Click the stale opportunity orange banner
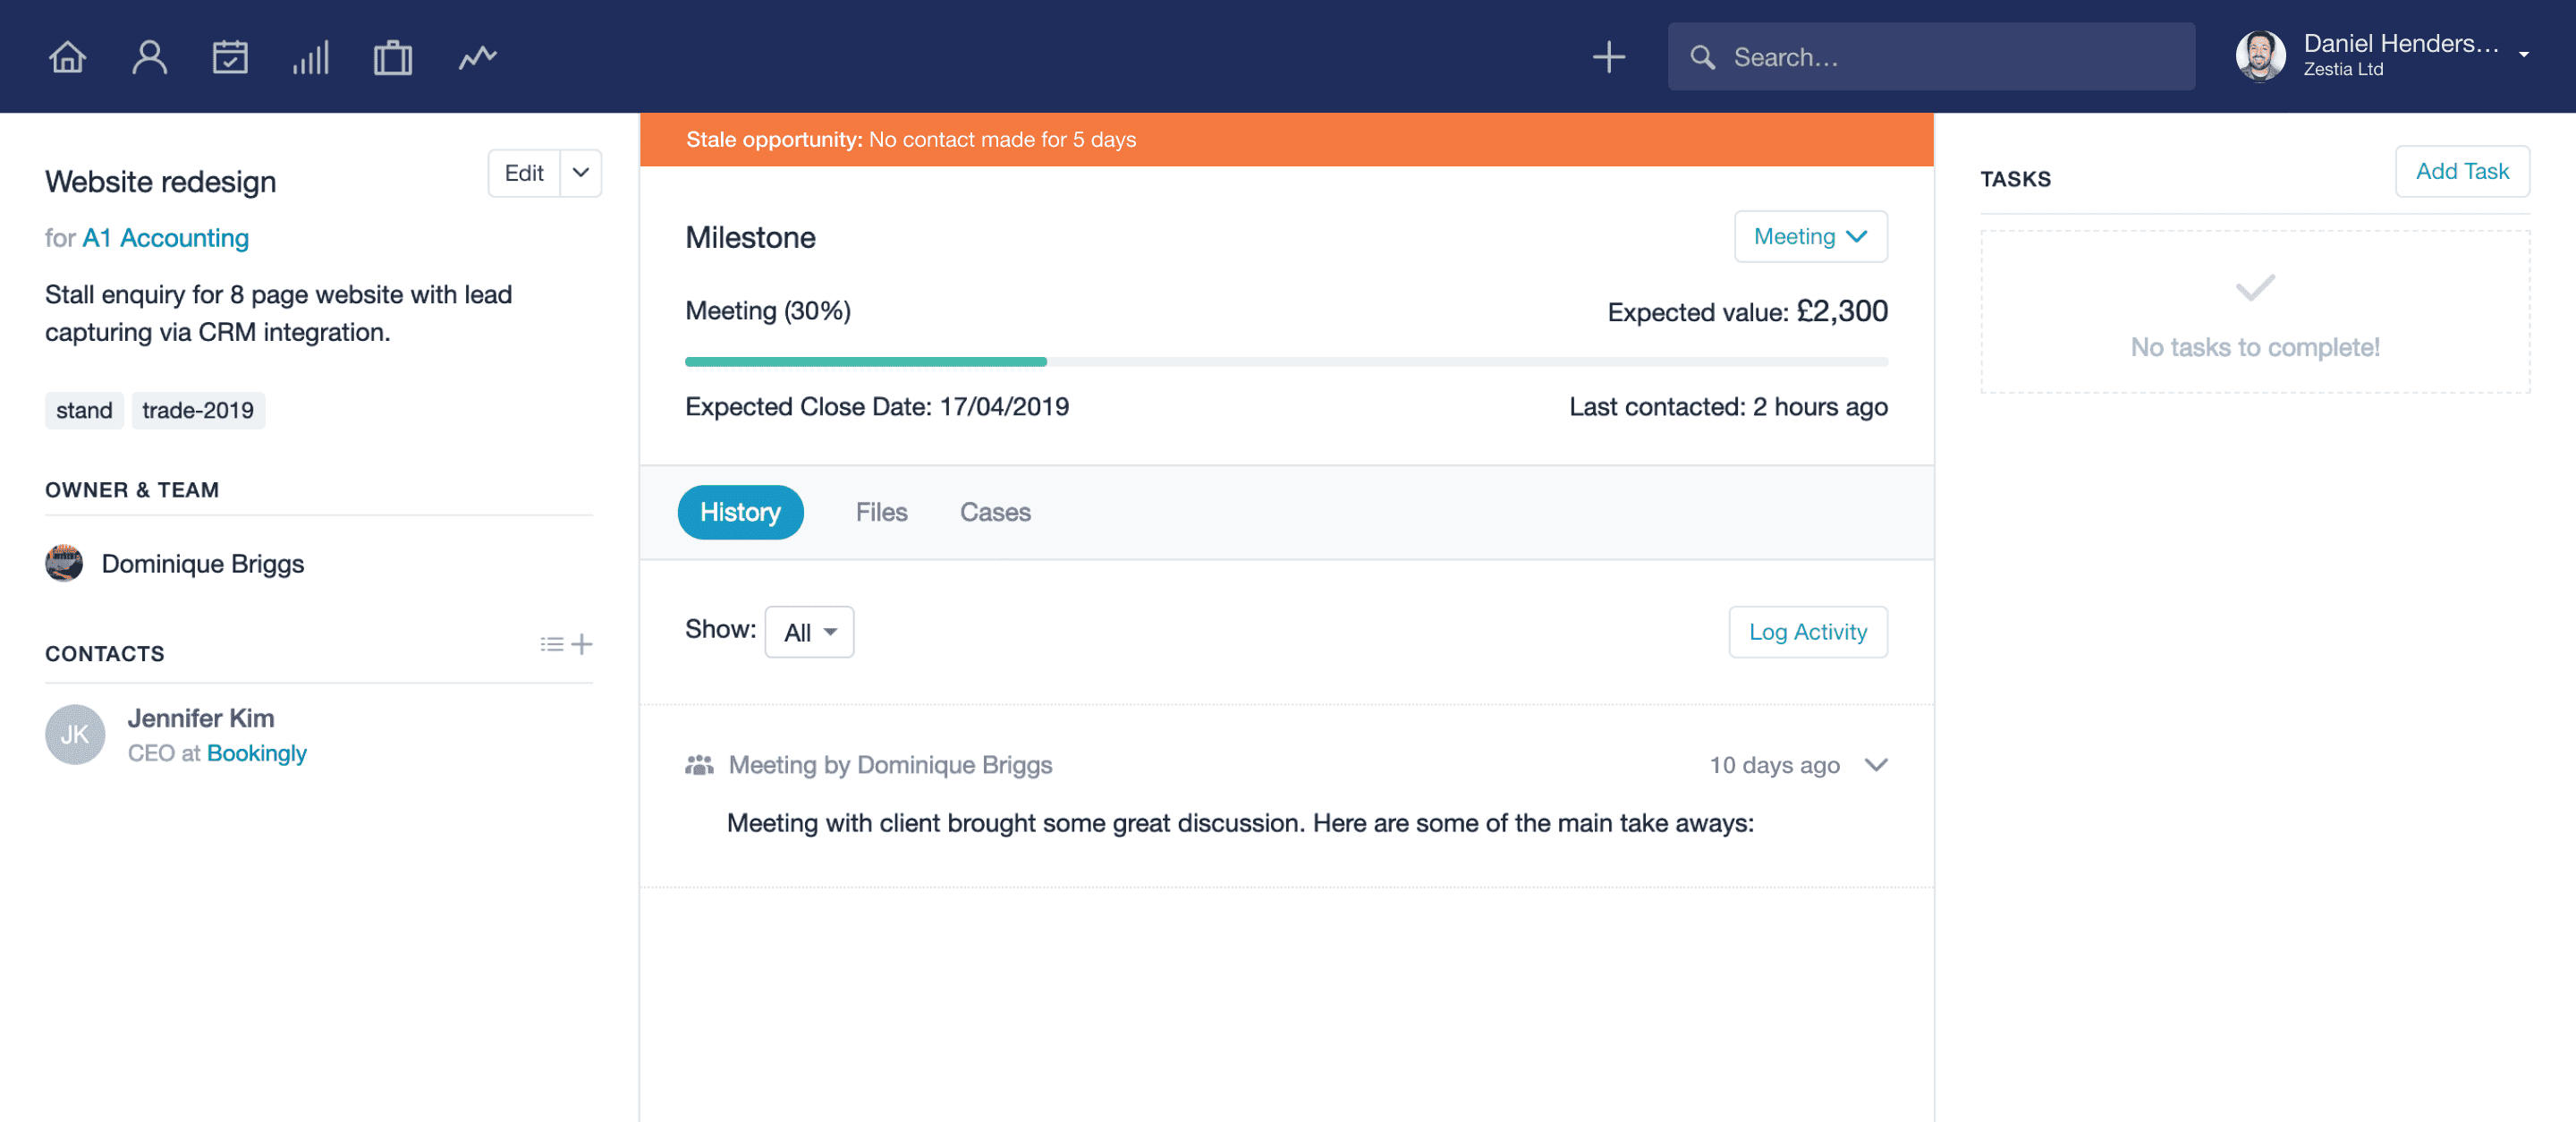Viewport: 2576px width, 1122px height. [x=1286, y=139]
